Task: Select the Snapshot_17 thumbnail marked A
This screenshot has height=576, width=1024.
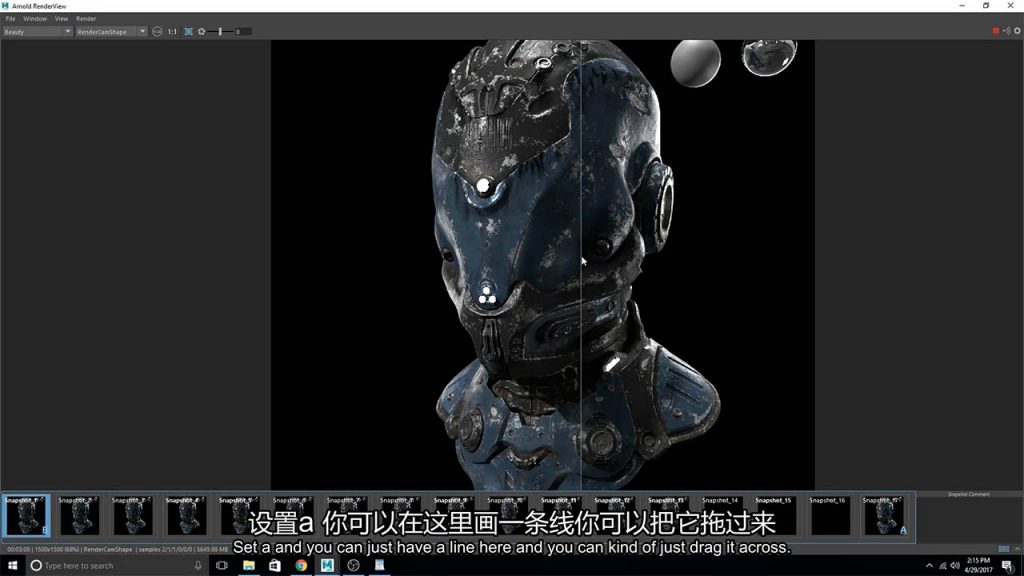Action: tap(884, 515)
